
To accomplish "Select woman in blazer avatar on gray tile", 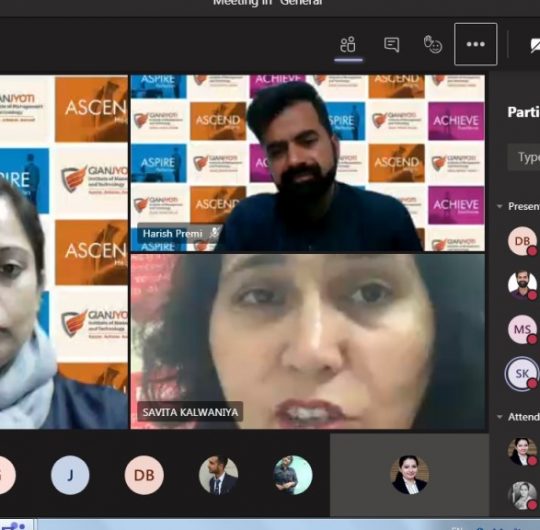I will [x=409, y=475].
